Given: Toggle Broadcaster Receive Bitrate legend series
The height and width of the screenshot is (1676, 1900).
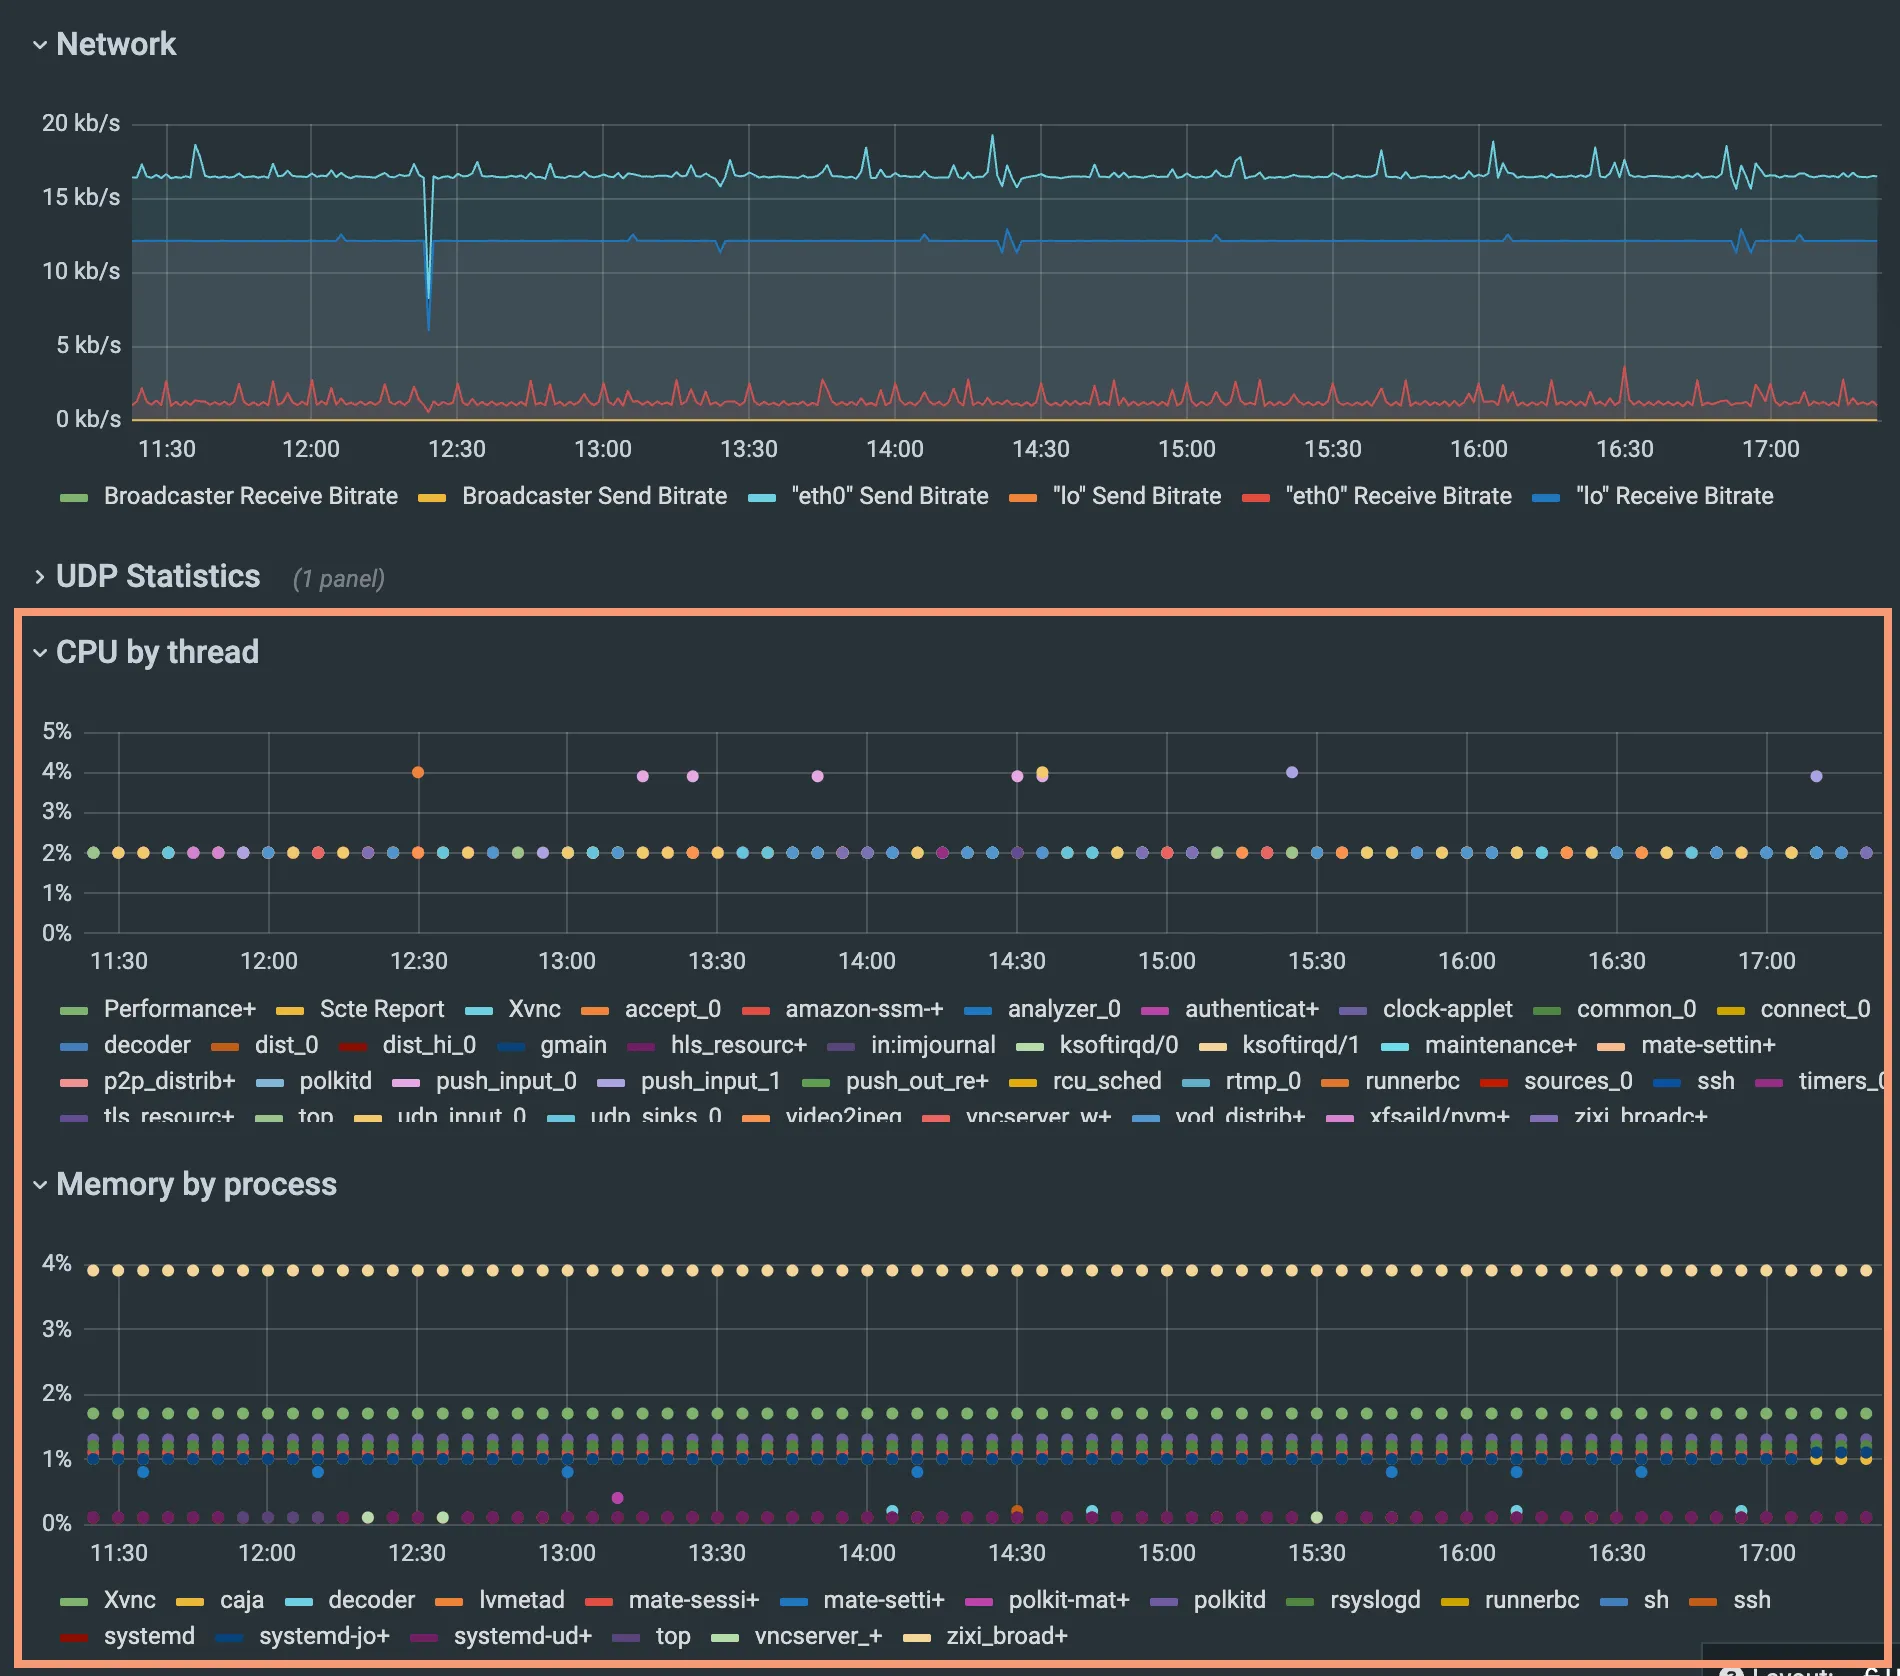Looking at the screenshot, I should pos(251,496).
